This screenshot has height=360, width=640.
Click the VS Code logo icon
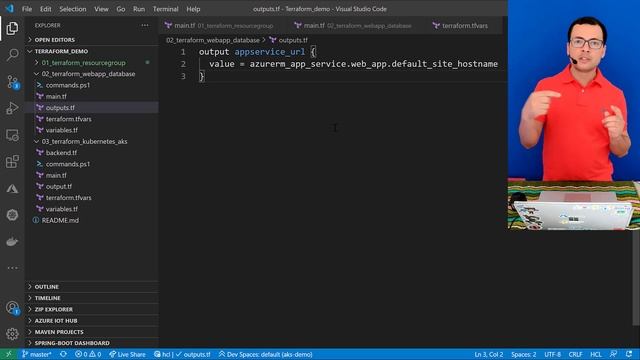[9, 9]
